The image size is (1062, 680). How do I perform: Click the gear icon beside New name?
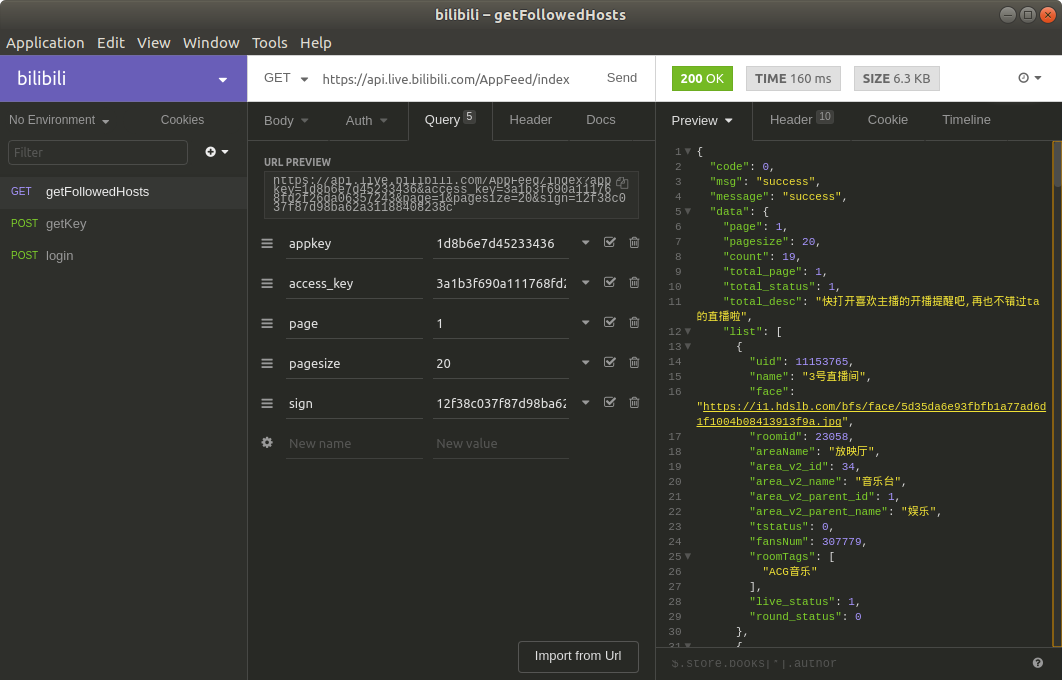pyautogui.click(x=267, y=443)
